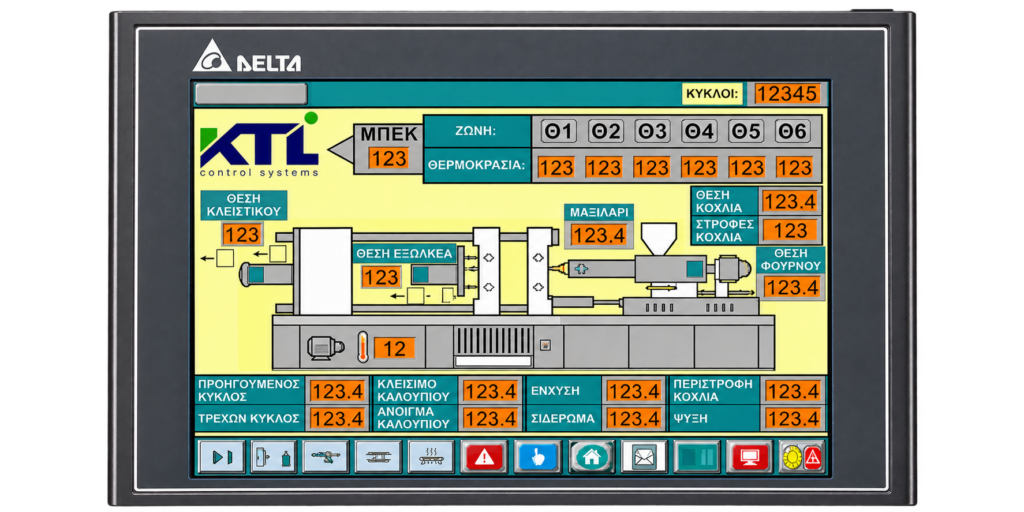The width and height of the screenshot is (1024, 512).
Task: Open the mold clamp plates icon
Action: tap(378, 456)
